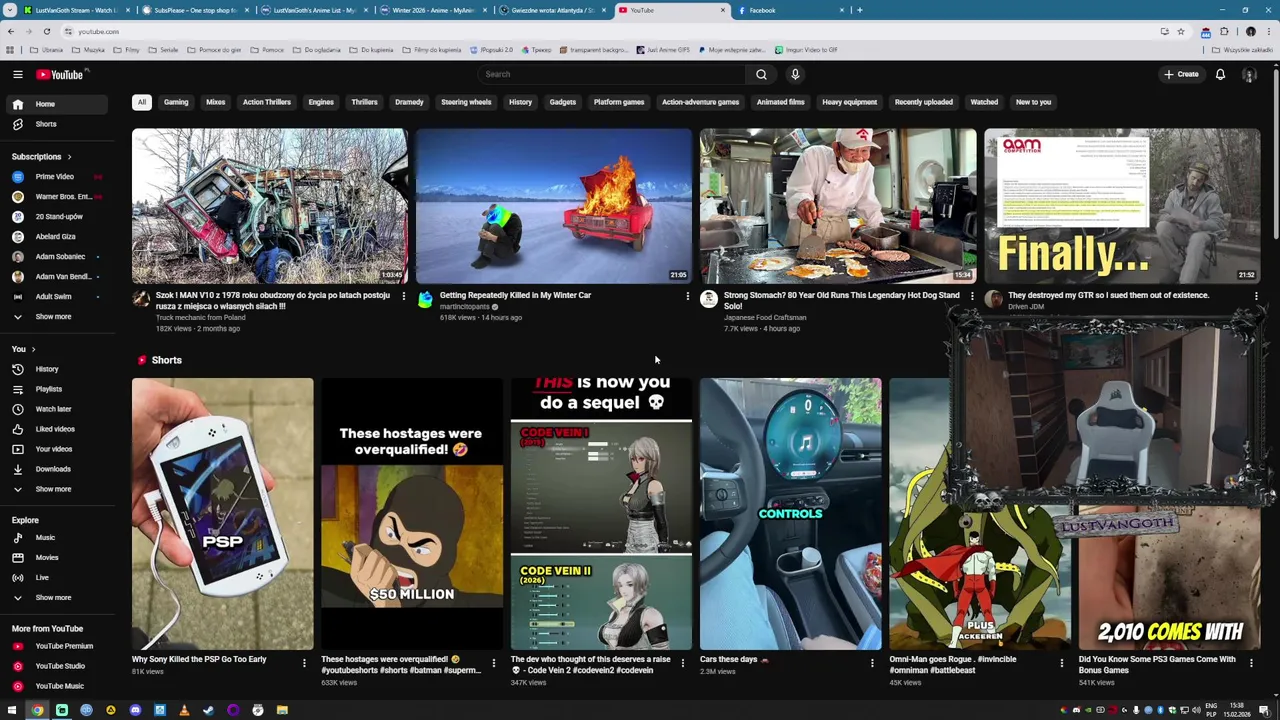Open more options for hot dog stand video
The width and height of the screenshot is (1280, 720).
pos(971,296)
